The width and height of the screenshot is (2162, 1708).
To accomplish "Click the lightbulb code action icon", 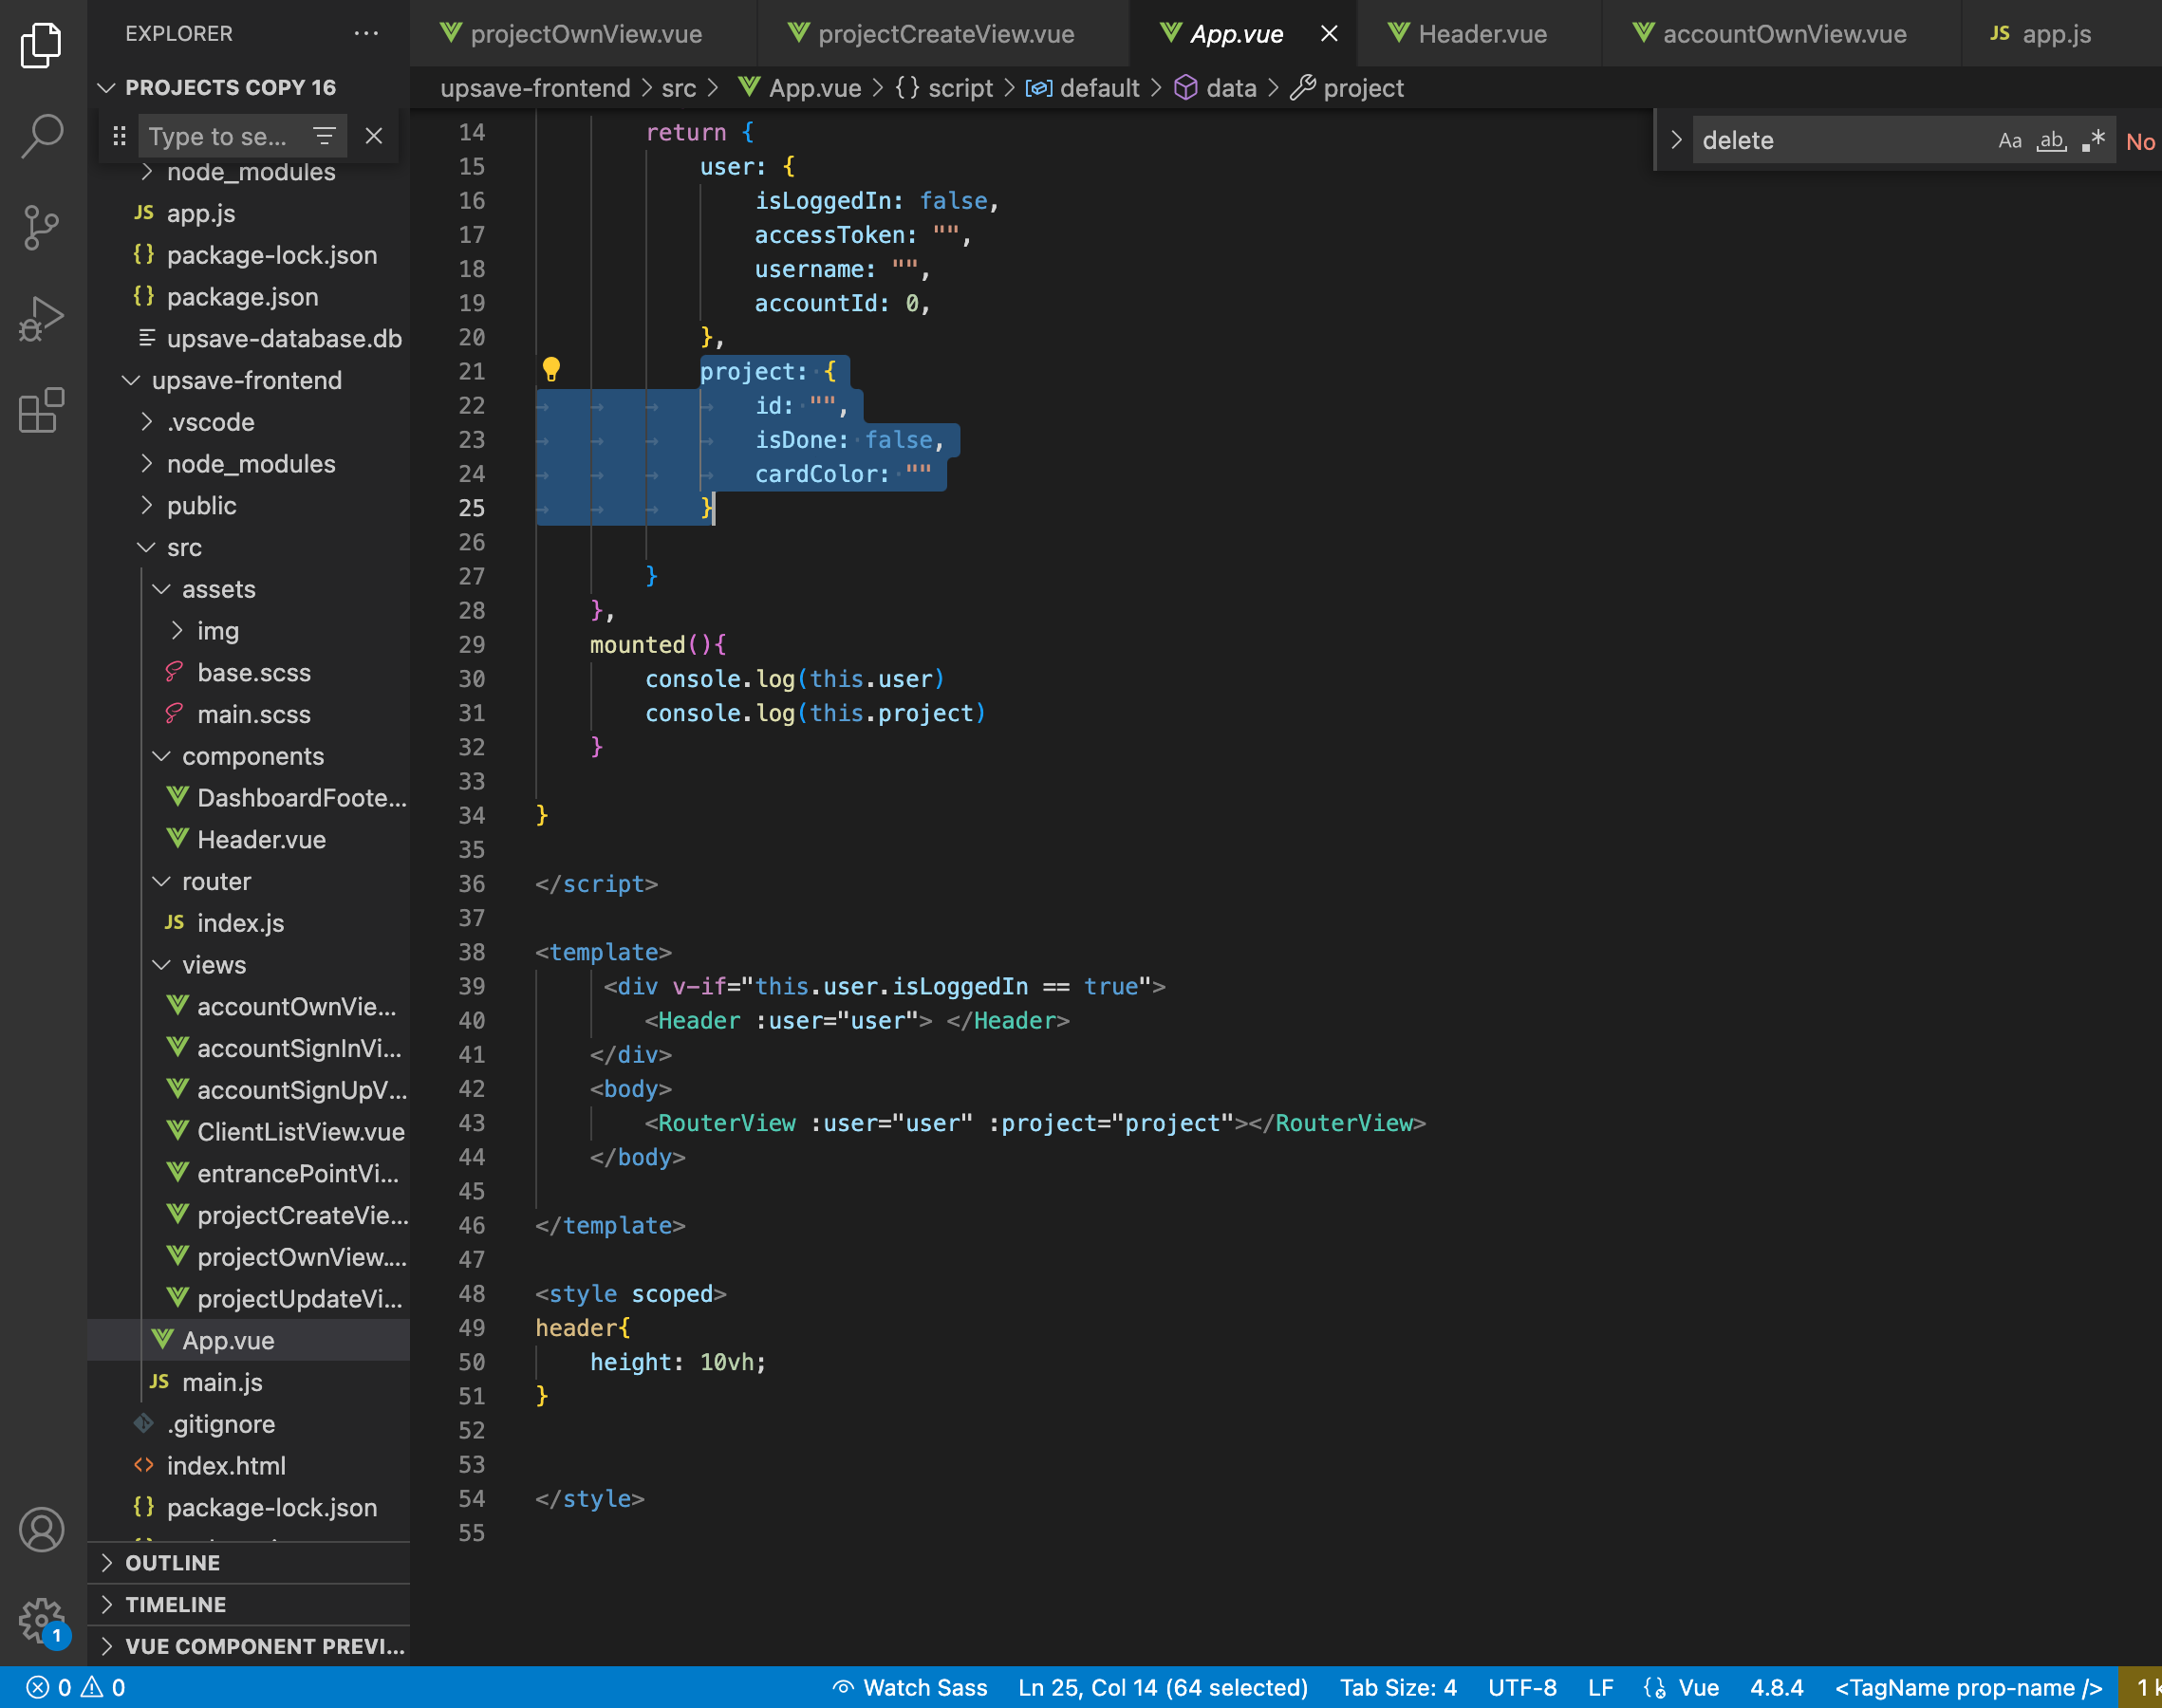I will (551, 370).
